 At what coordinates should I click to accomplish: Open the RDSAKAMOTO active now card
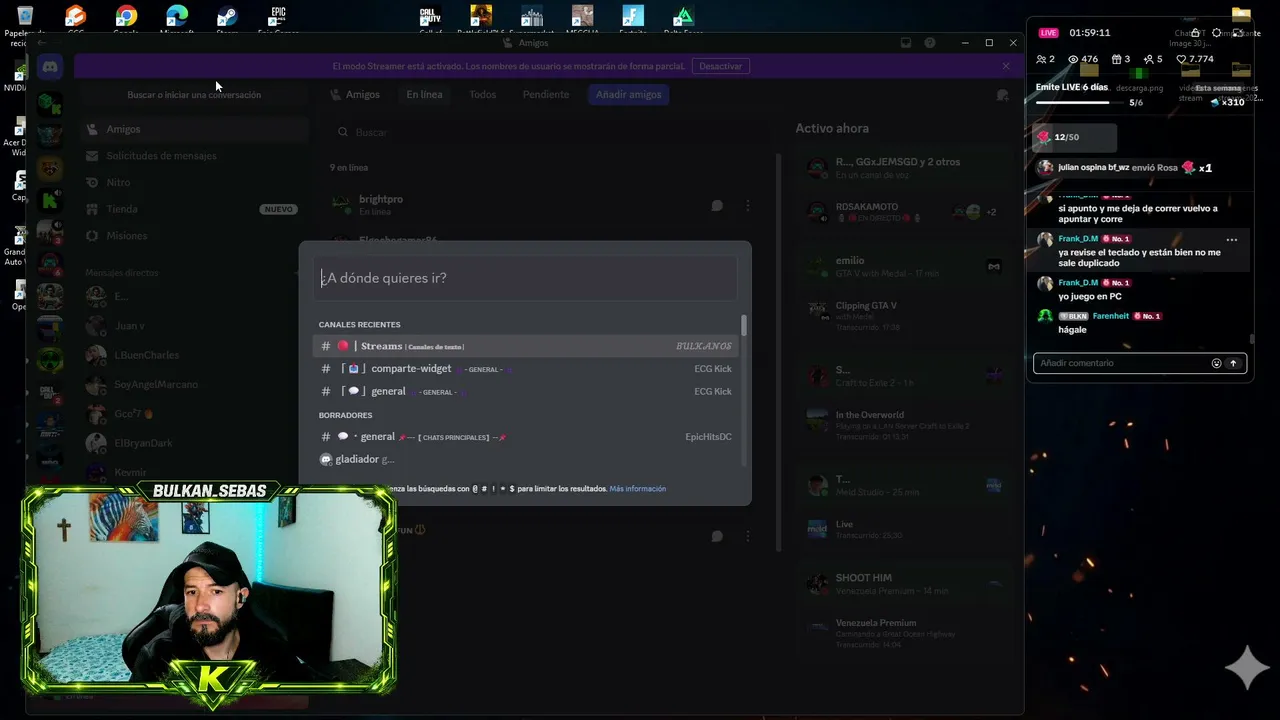pos(903,211)
